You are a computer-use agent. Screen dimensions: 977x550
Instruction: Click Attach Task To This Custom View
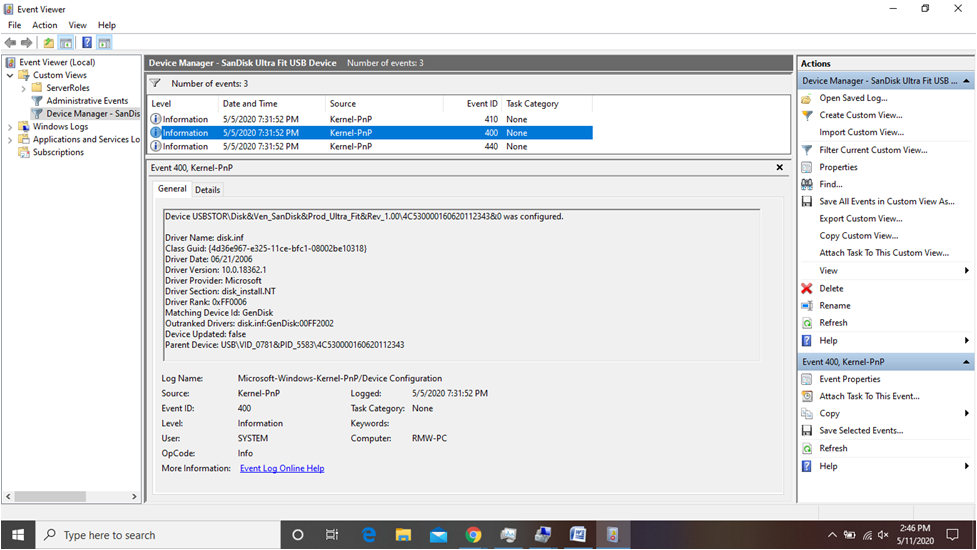coord(884,253)
